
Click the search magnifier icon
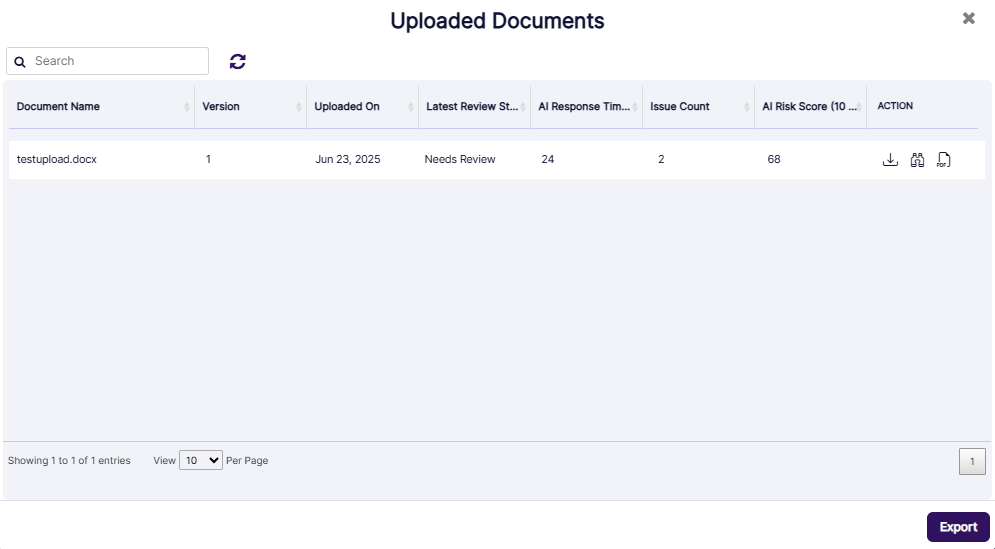pos(20,62)
